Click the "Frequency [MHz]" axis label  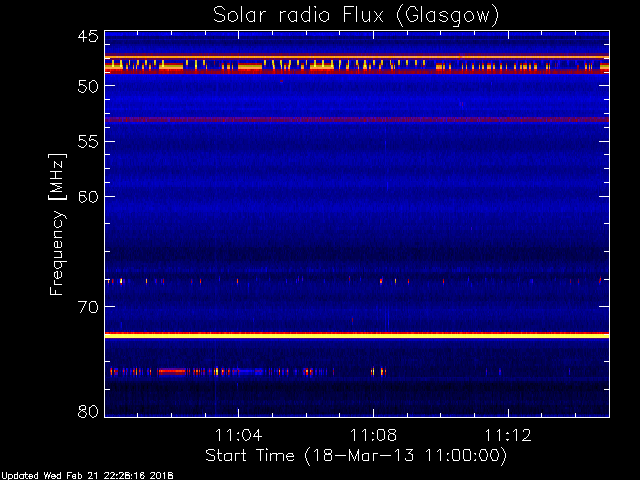point(57,224)
